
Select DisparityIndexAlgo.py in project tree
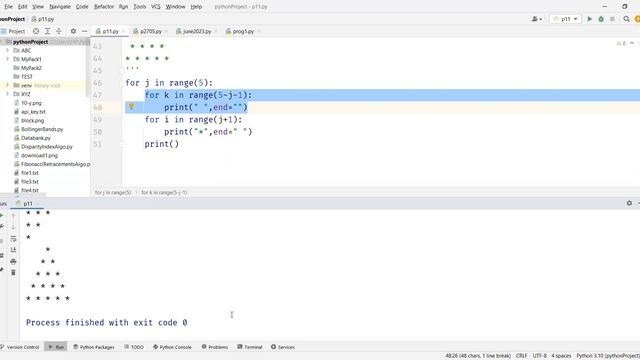(47, 147)
